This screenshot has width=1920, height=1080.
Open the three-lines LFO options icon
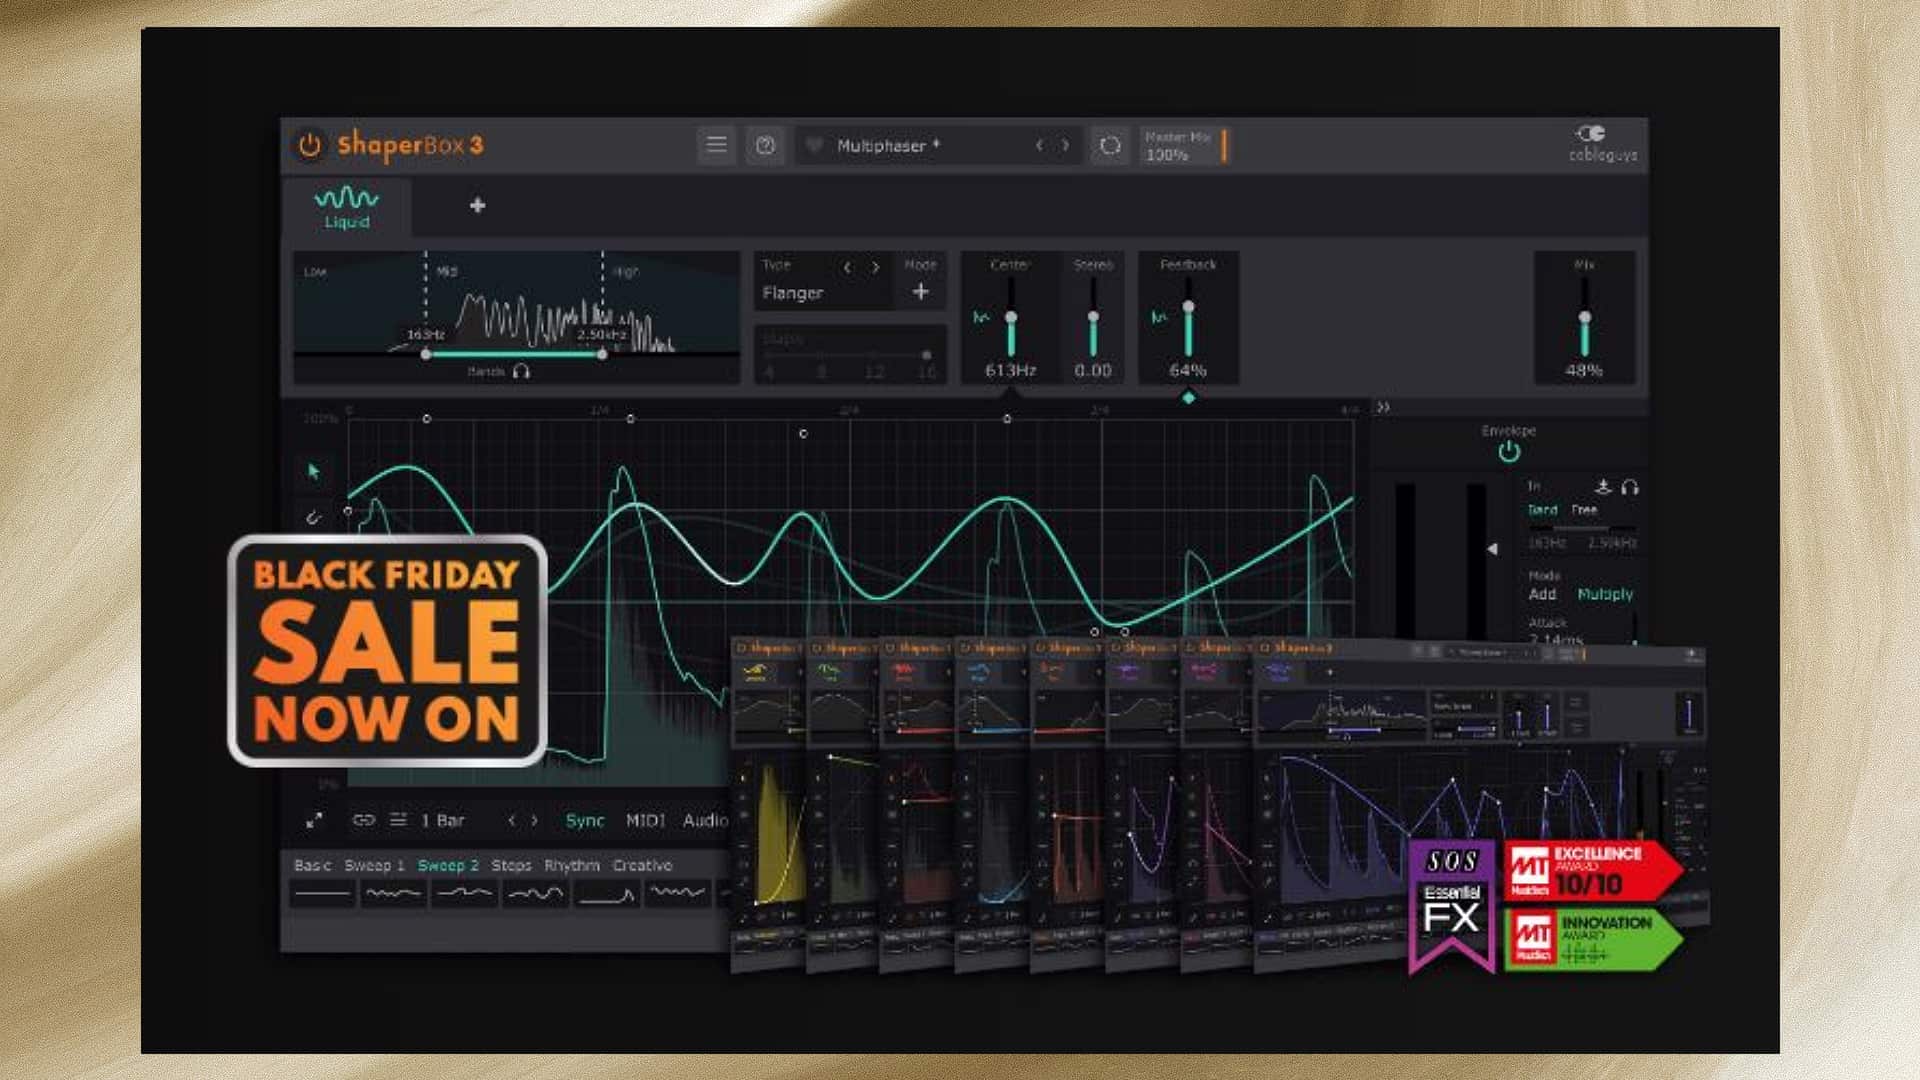[398, 820]
